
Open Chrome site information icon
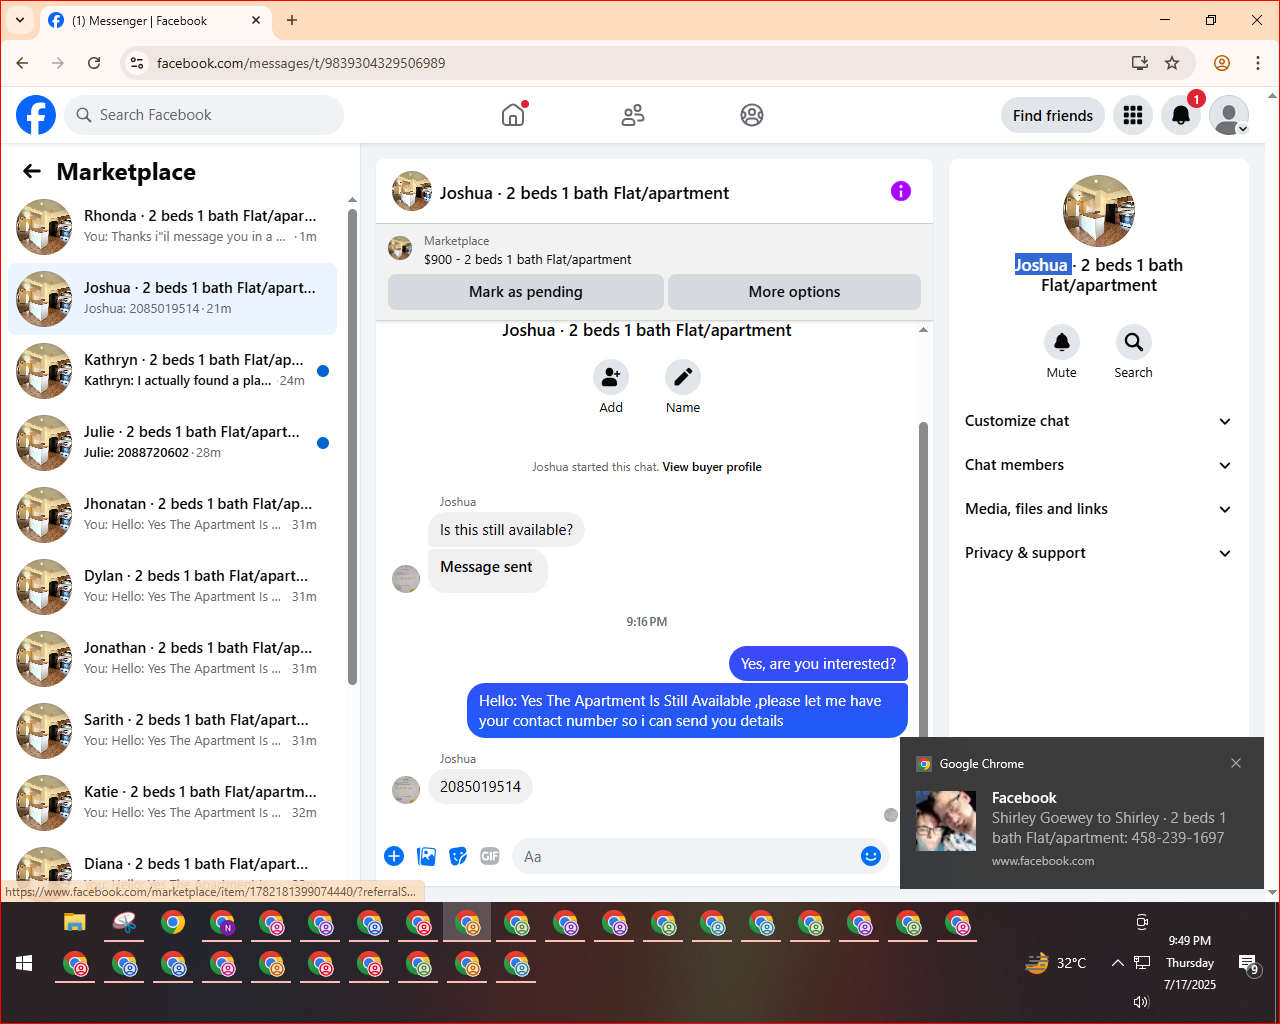tap(138, 63)
